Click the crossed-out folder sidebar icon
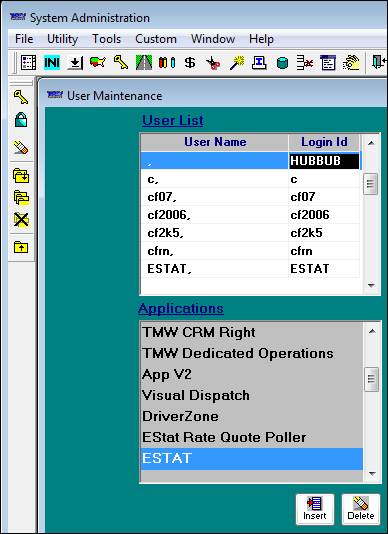The image size is (388, 534). point(21,220)
